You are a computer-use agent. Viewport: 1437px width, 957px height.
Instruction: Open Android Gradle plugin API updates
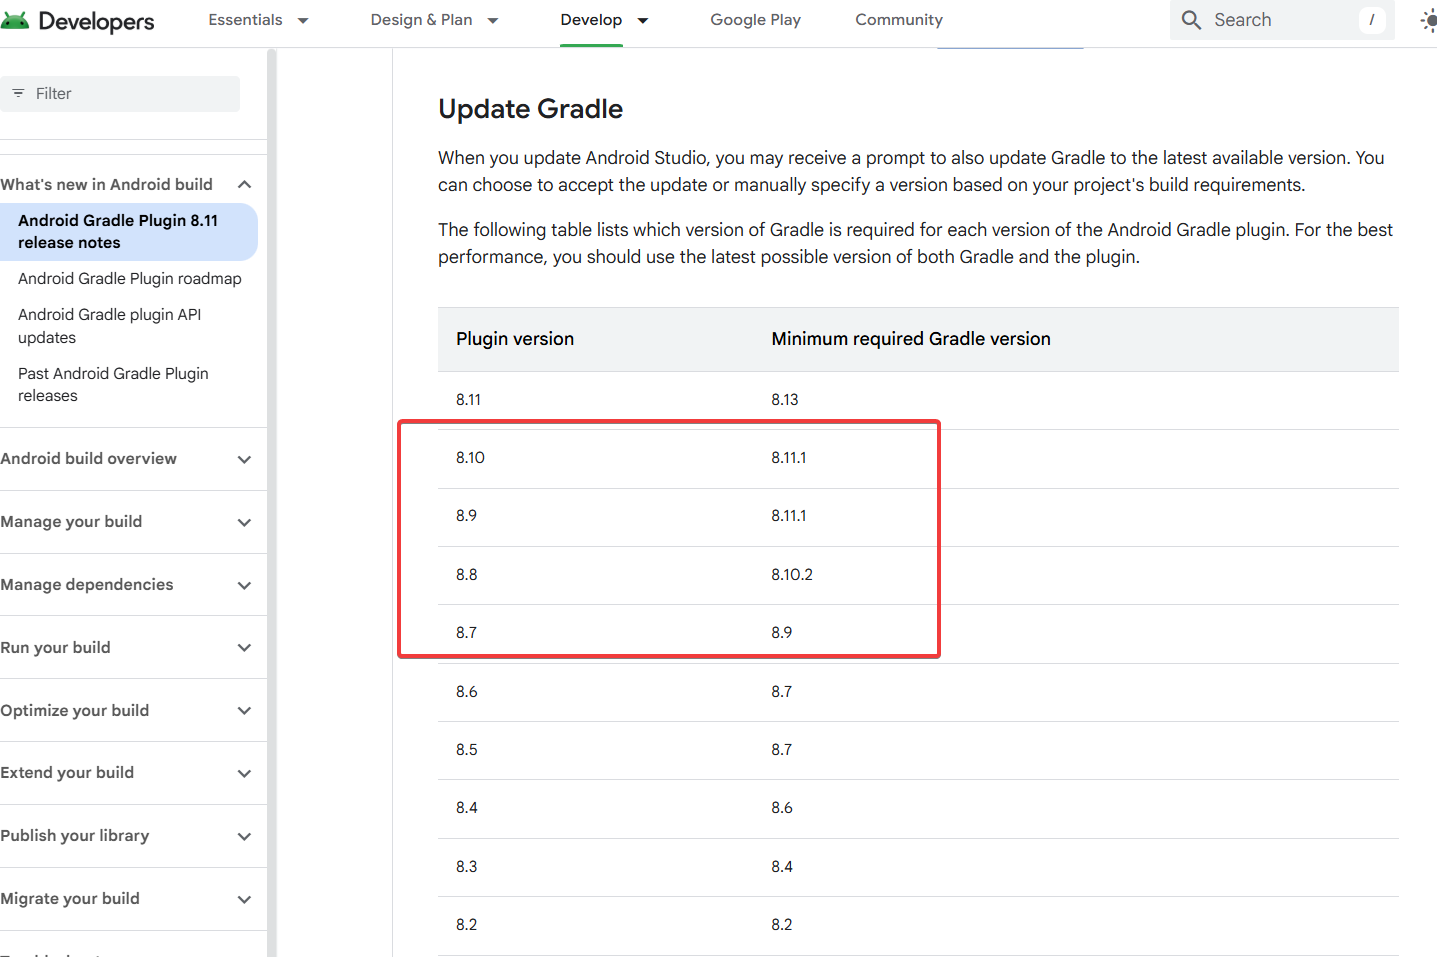tap(110, 326)
